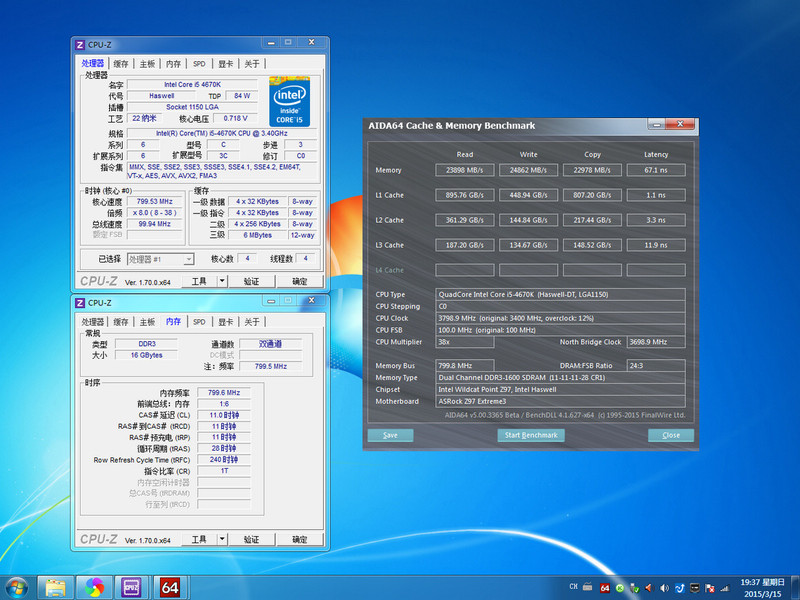Click the Save button in AIDA64
Screen dimensions: 800x600
(390, 435)
